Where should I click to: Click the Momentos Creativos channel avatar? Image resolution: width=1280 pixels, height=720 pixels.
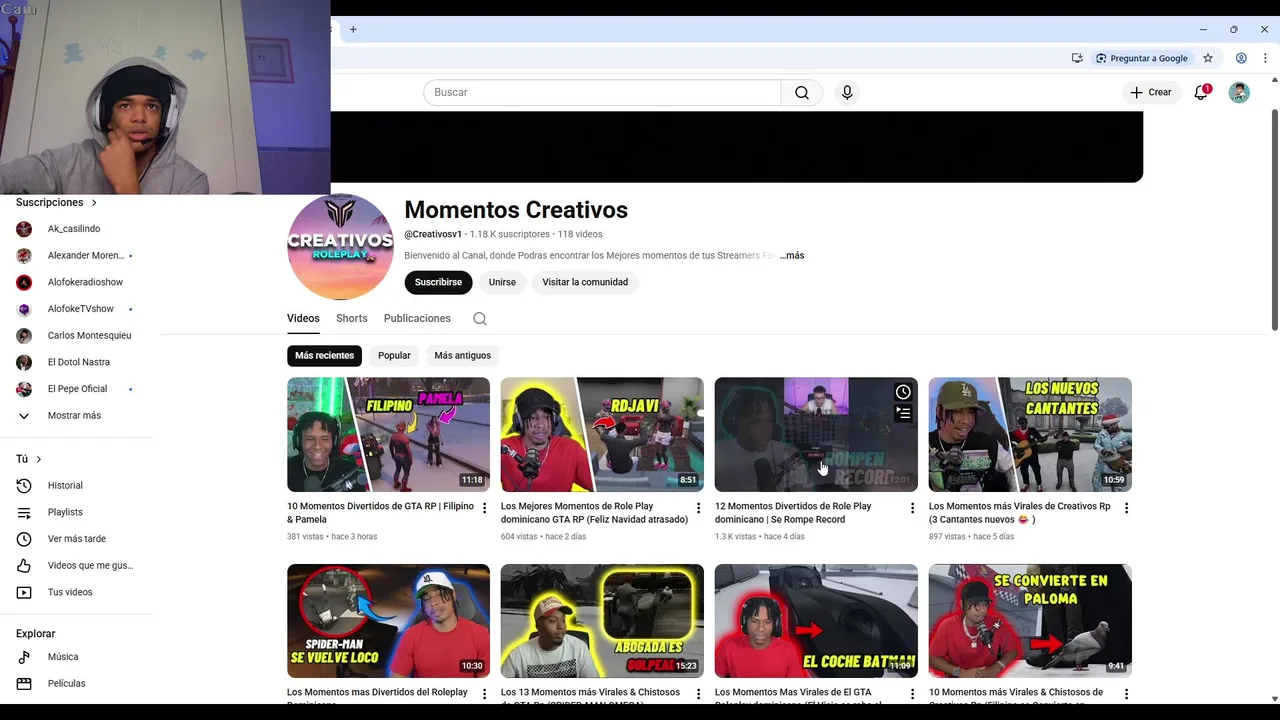coord(340,247)
